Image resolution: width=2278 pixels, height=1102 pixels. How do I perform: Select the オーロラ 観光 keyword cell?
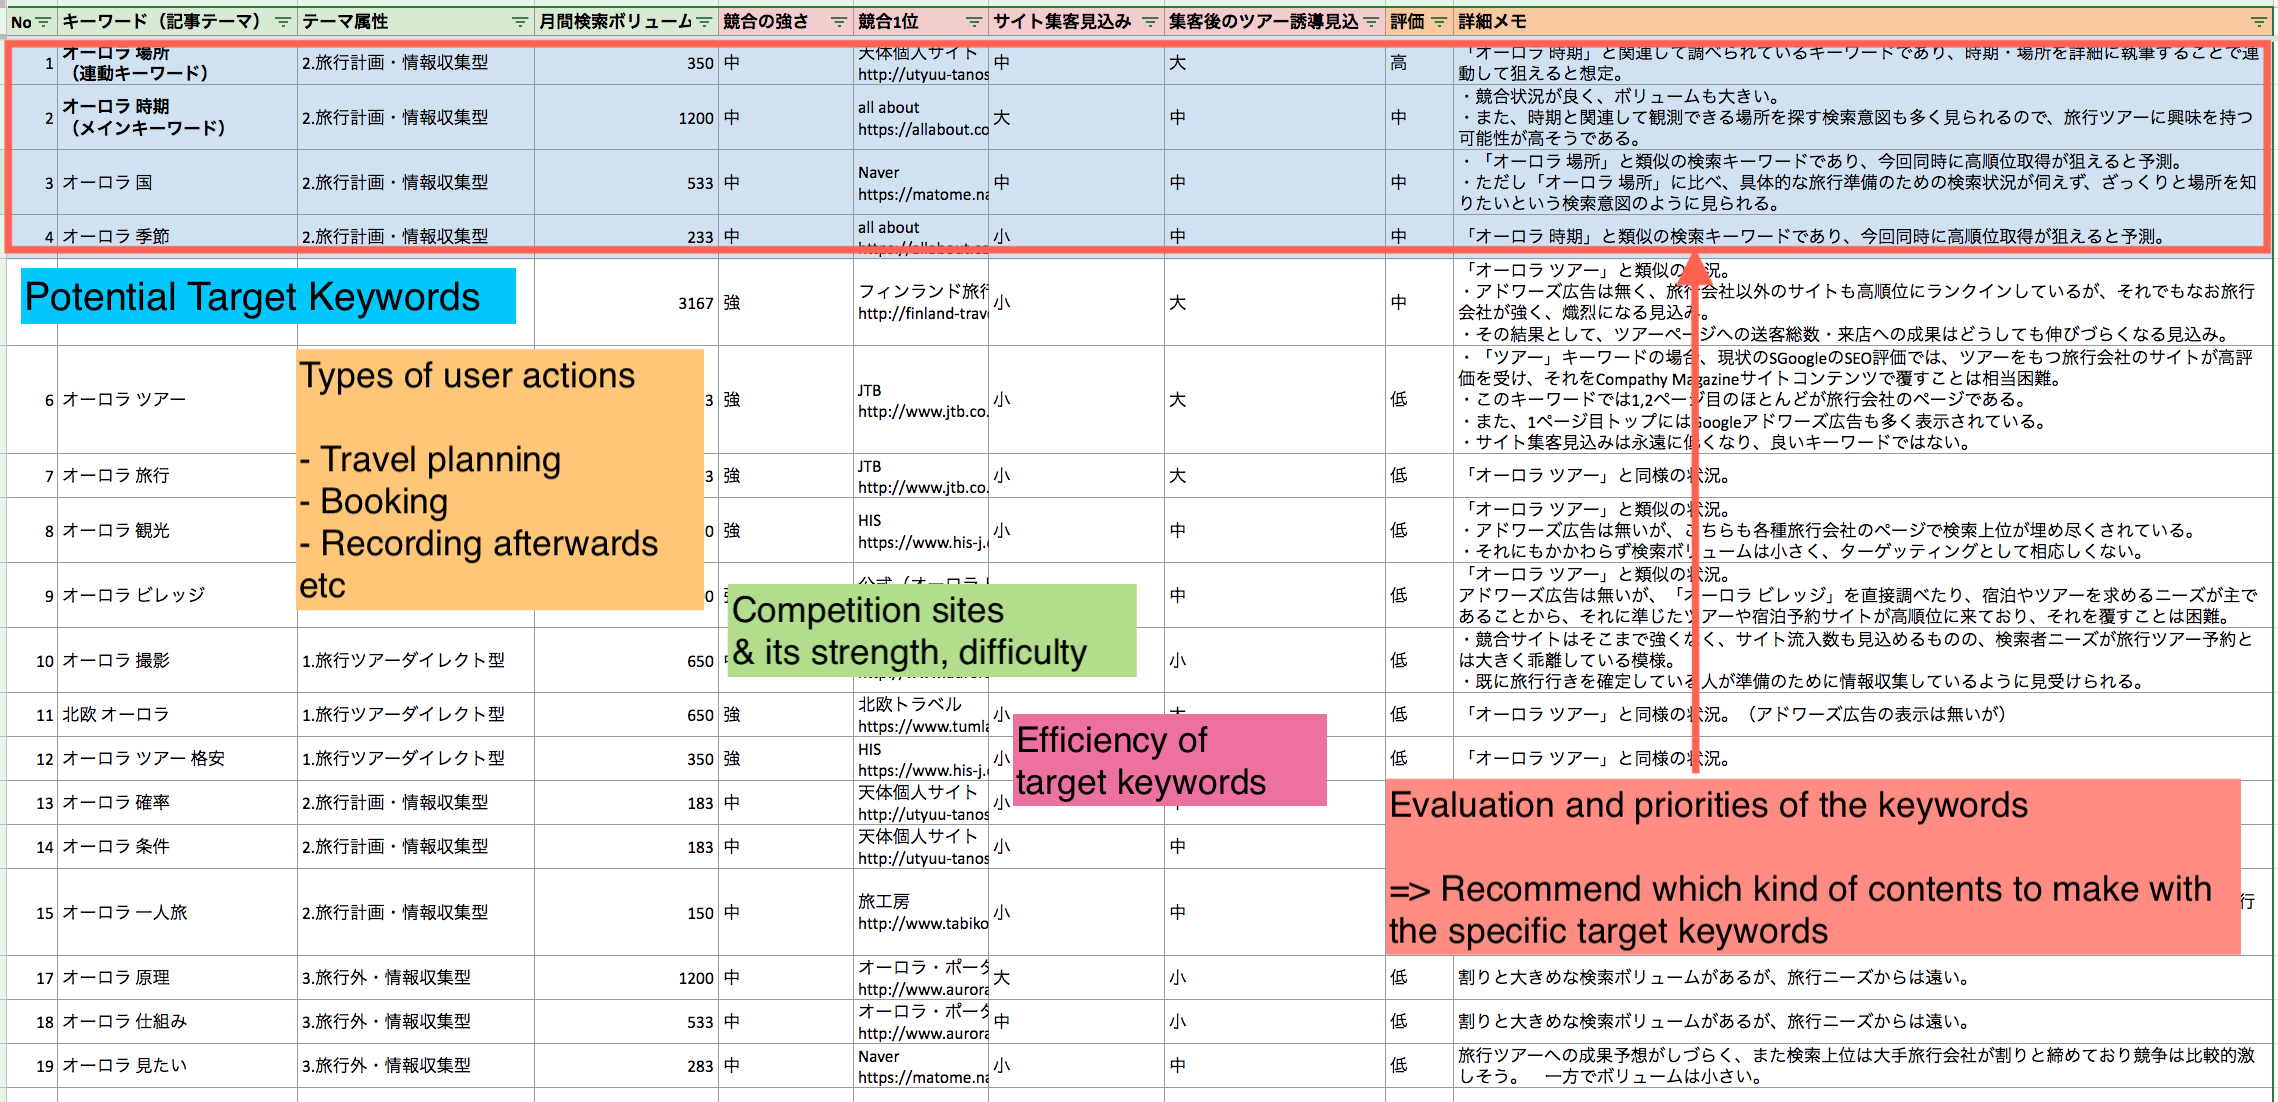coord(177,531)
